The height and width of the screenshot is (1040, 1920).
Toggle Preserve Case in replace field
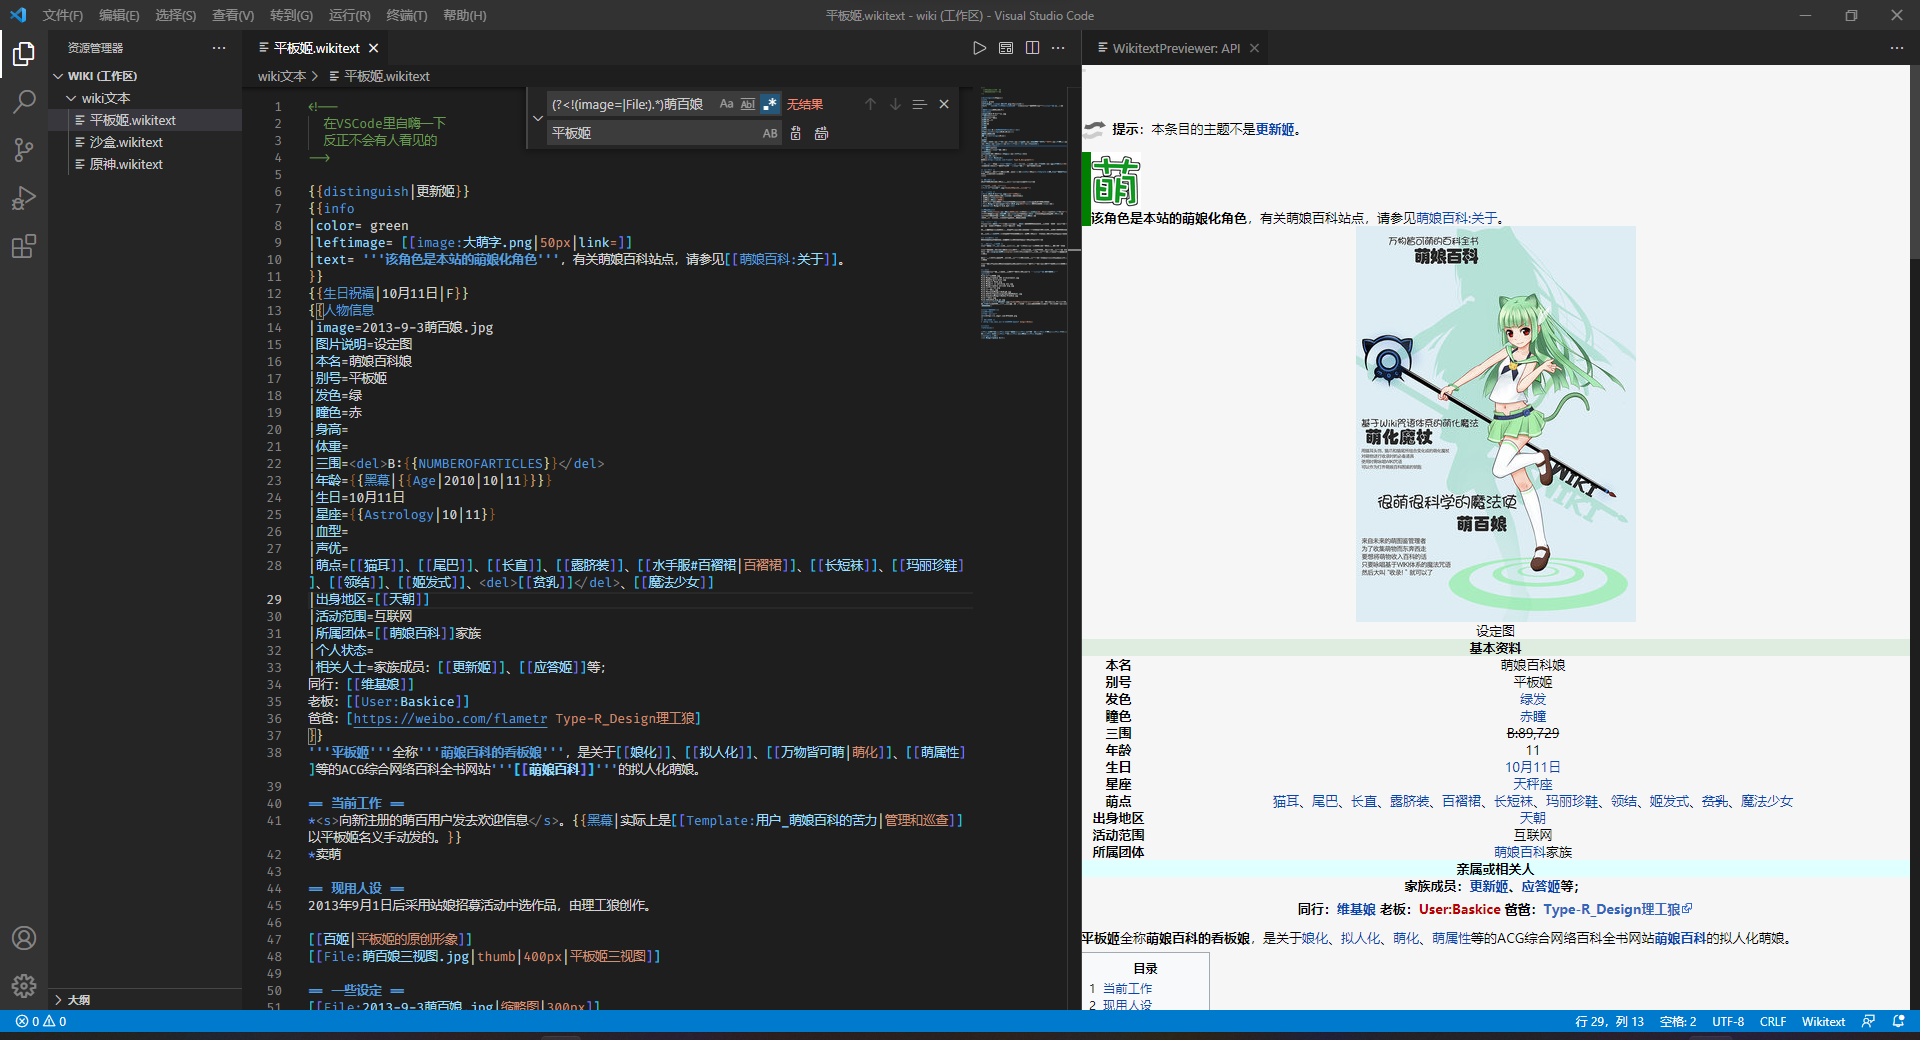point(769,133)
